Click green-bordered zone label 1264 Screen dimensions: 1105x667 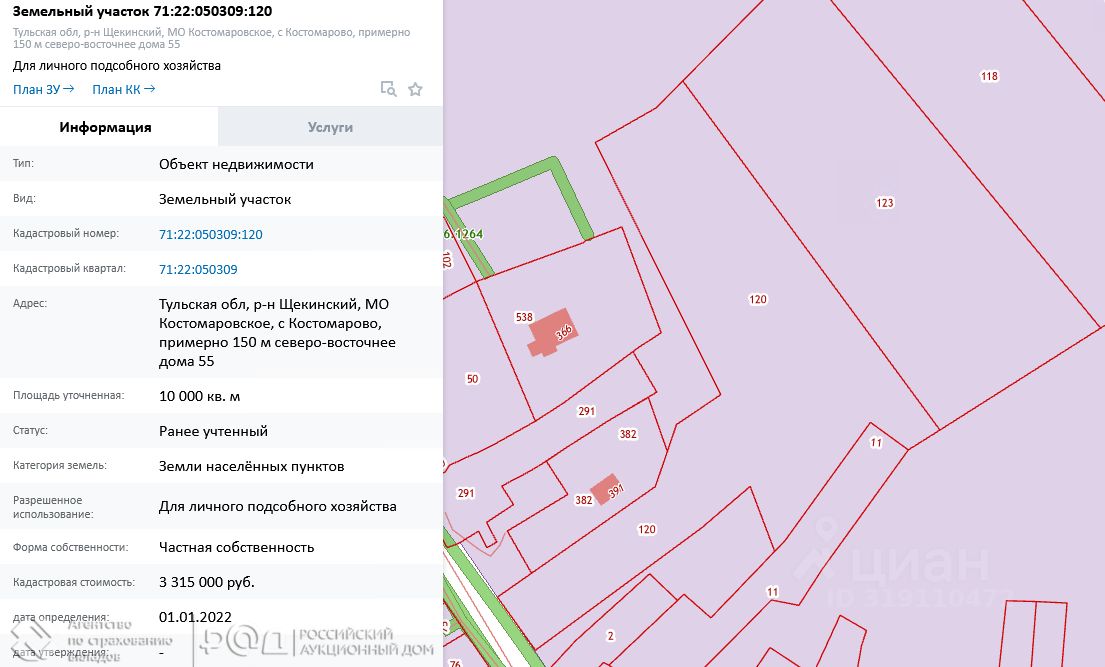point(469,233)
